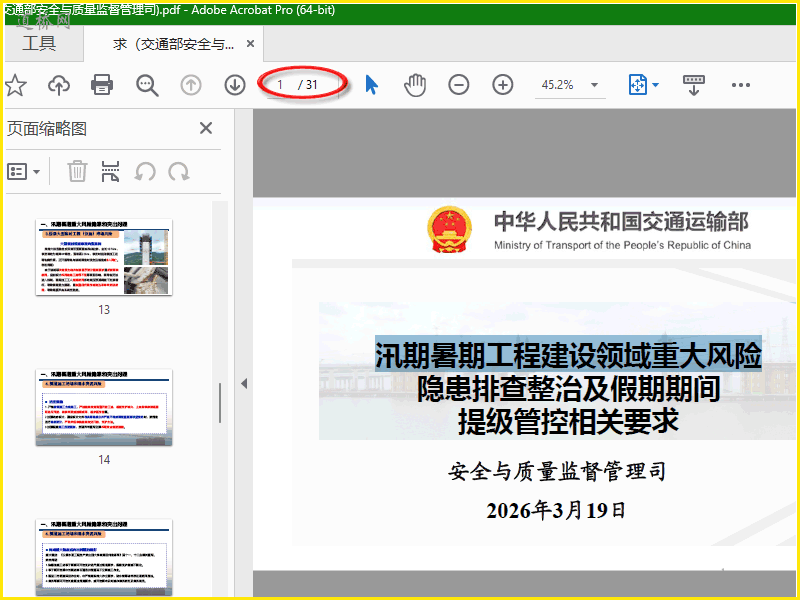
Task: Click the text 提级管控相关要求
Action: pyautogui.click(x=568, y=421)
